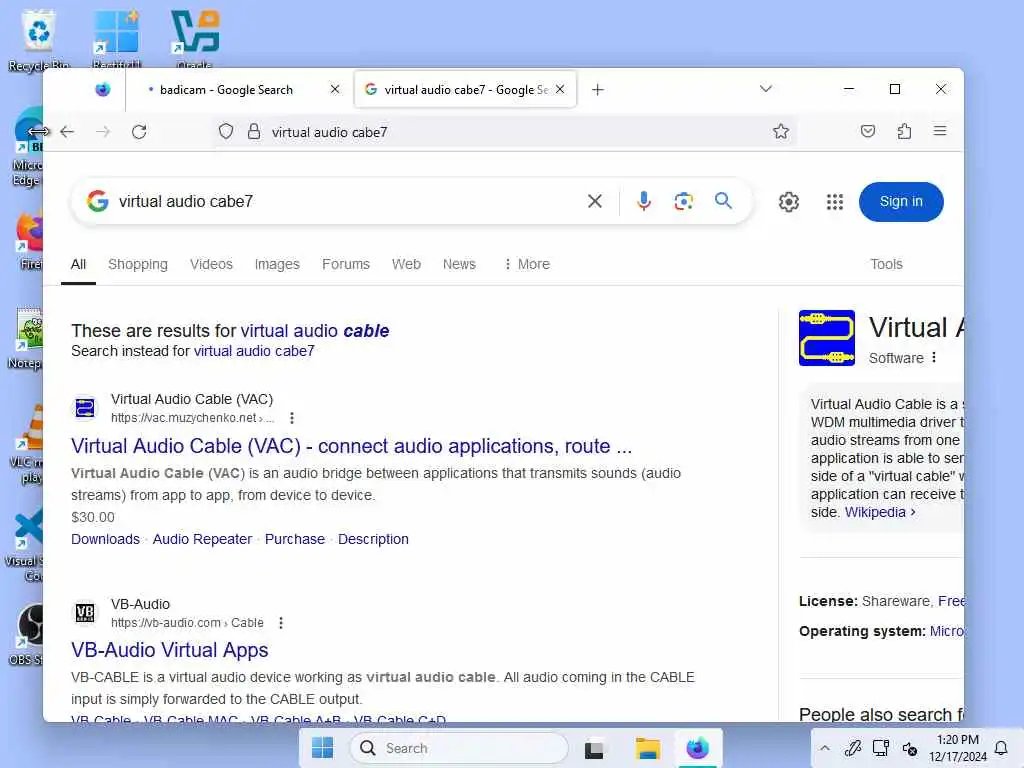Clear the search query with X
This screenshot has height=768, width=1024.
[594, 201]
